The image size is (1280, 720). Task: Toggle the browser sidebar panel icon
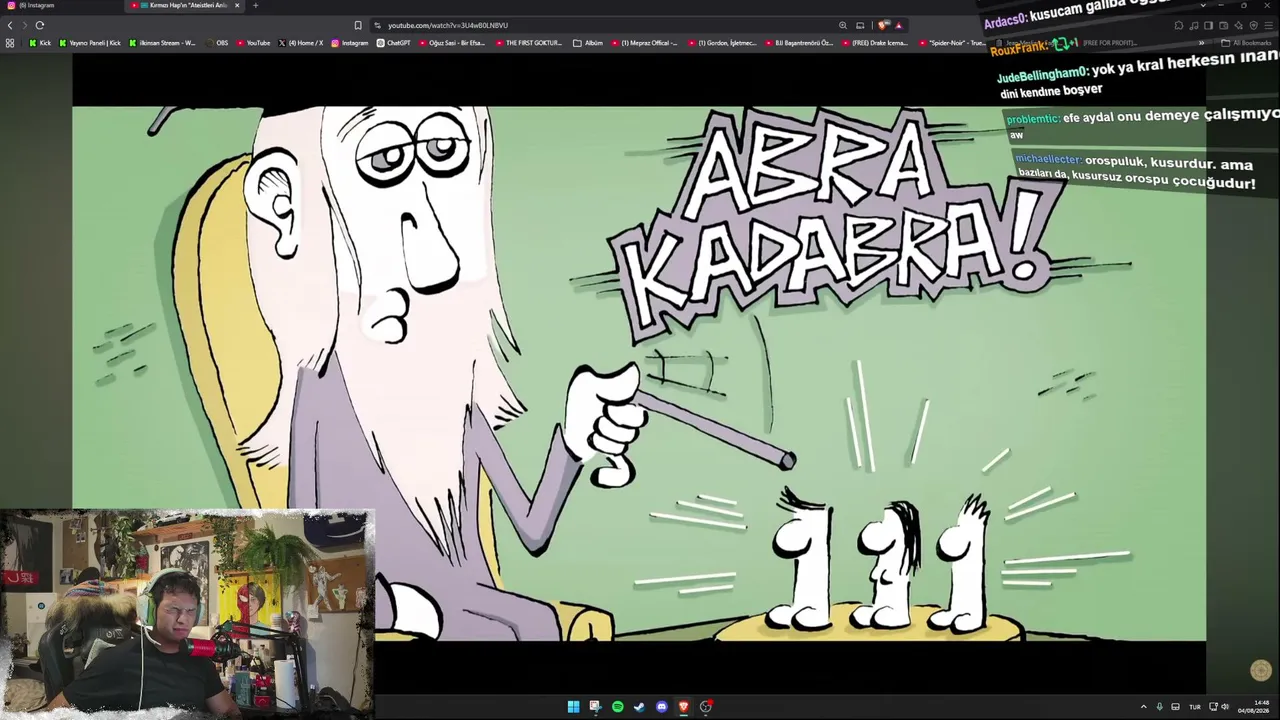pos(1208,25)
